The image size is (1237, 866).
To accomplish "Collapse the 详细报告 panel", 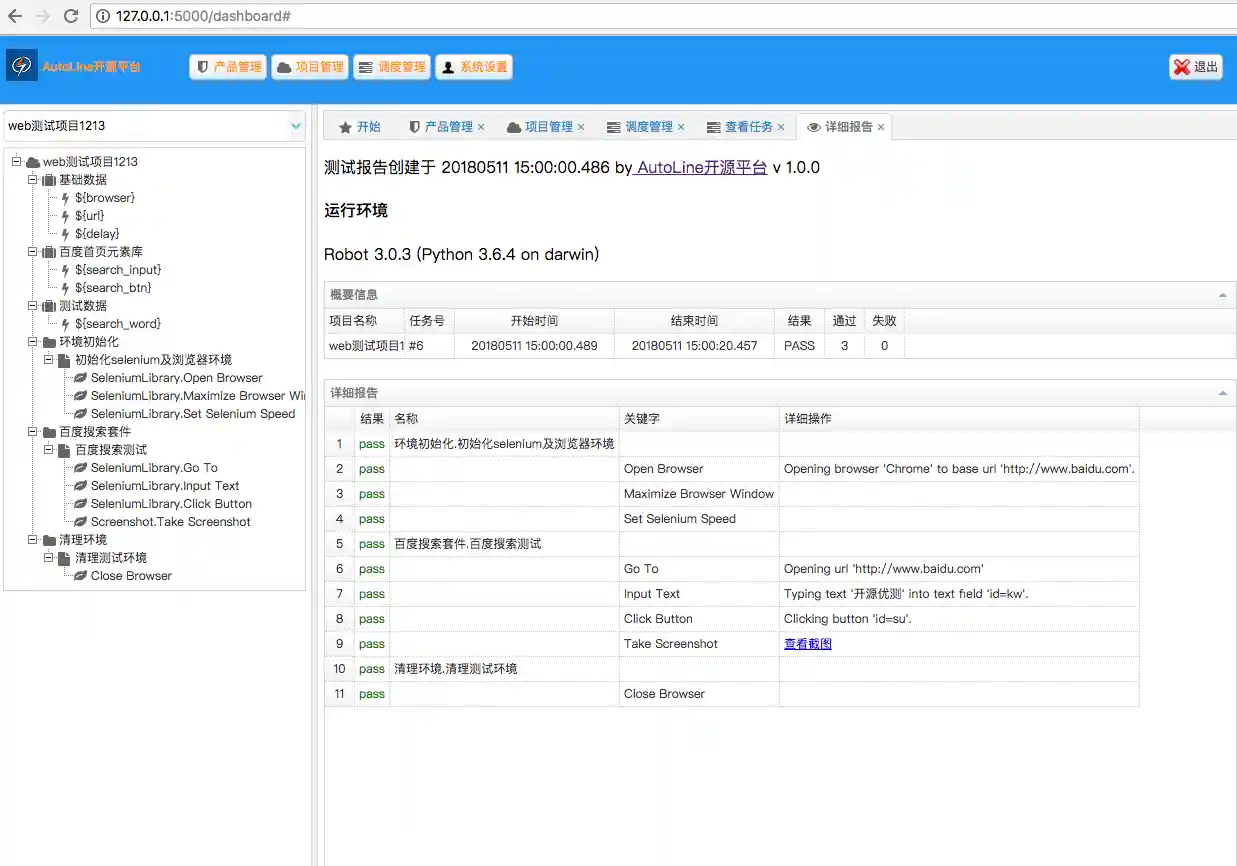I will tap(1222, 393).
